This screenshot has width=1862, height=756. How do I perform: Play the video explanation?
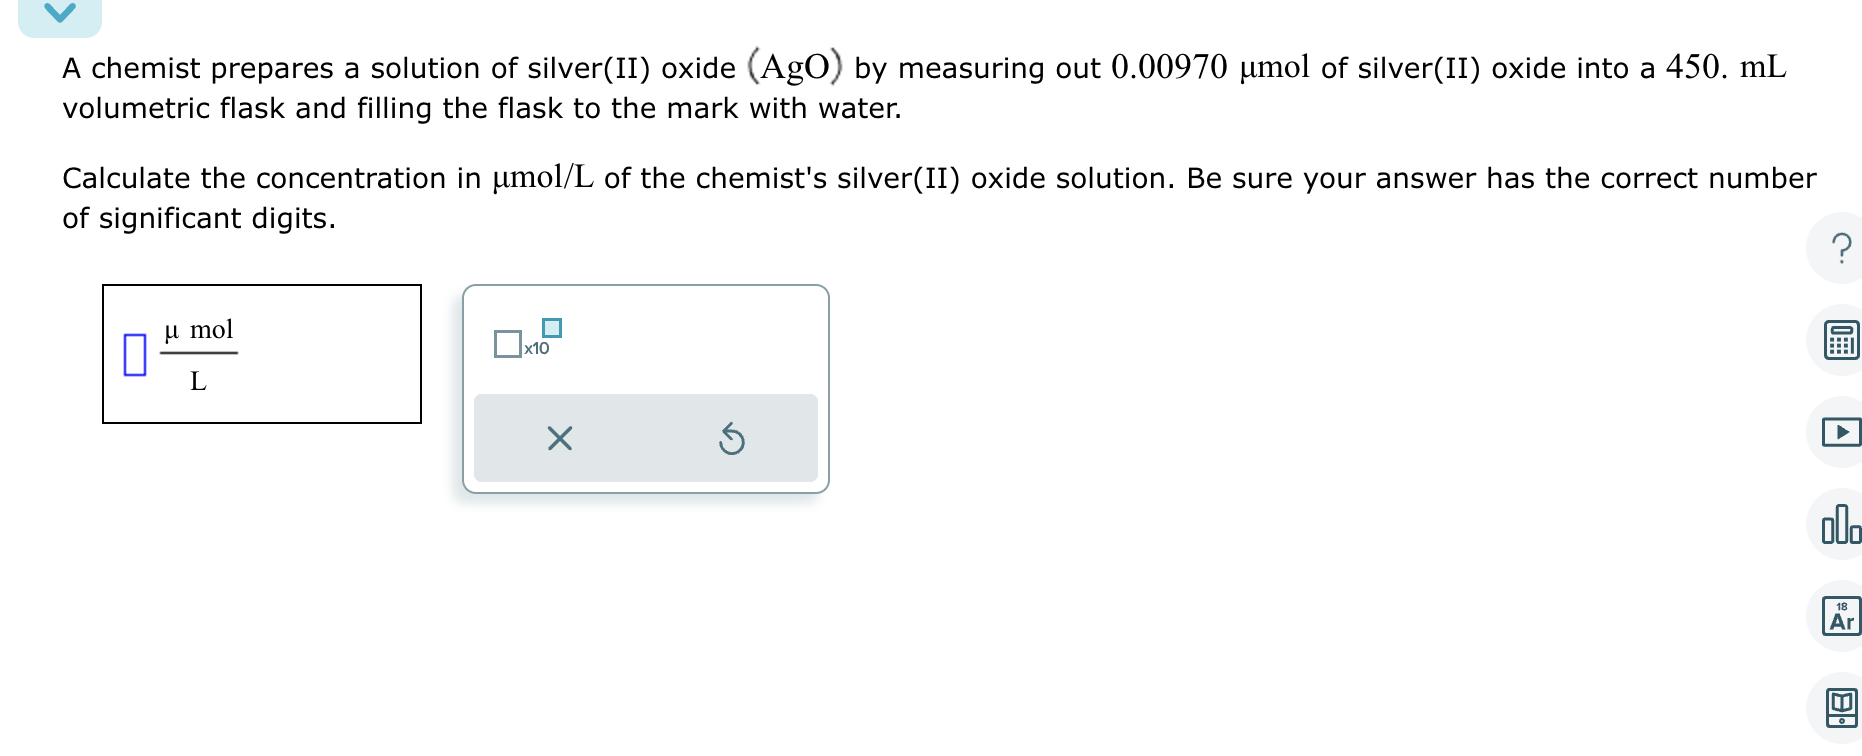pos(1841,434)
